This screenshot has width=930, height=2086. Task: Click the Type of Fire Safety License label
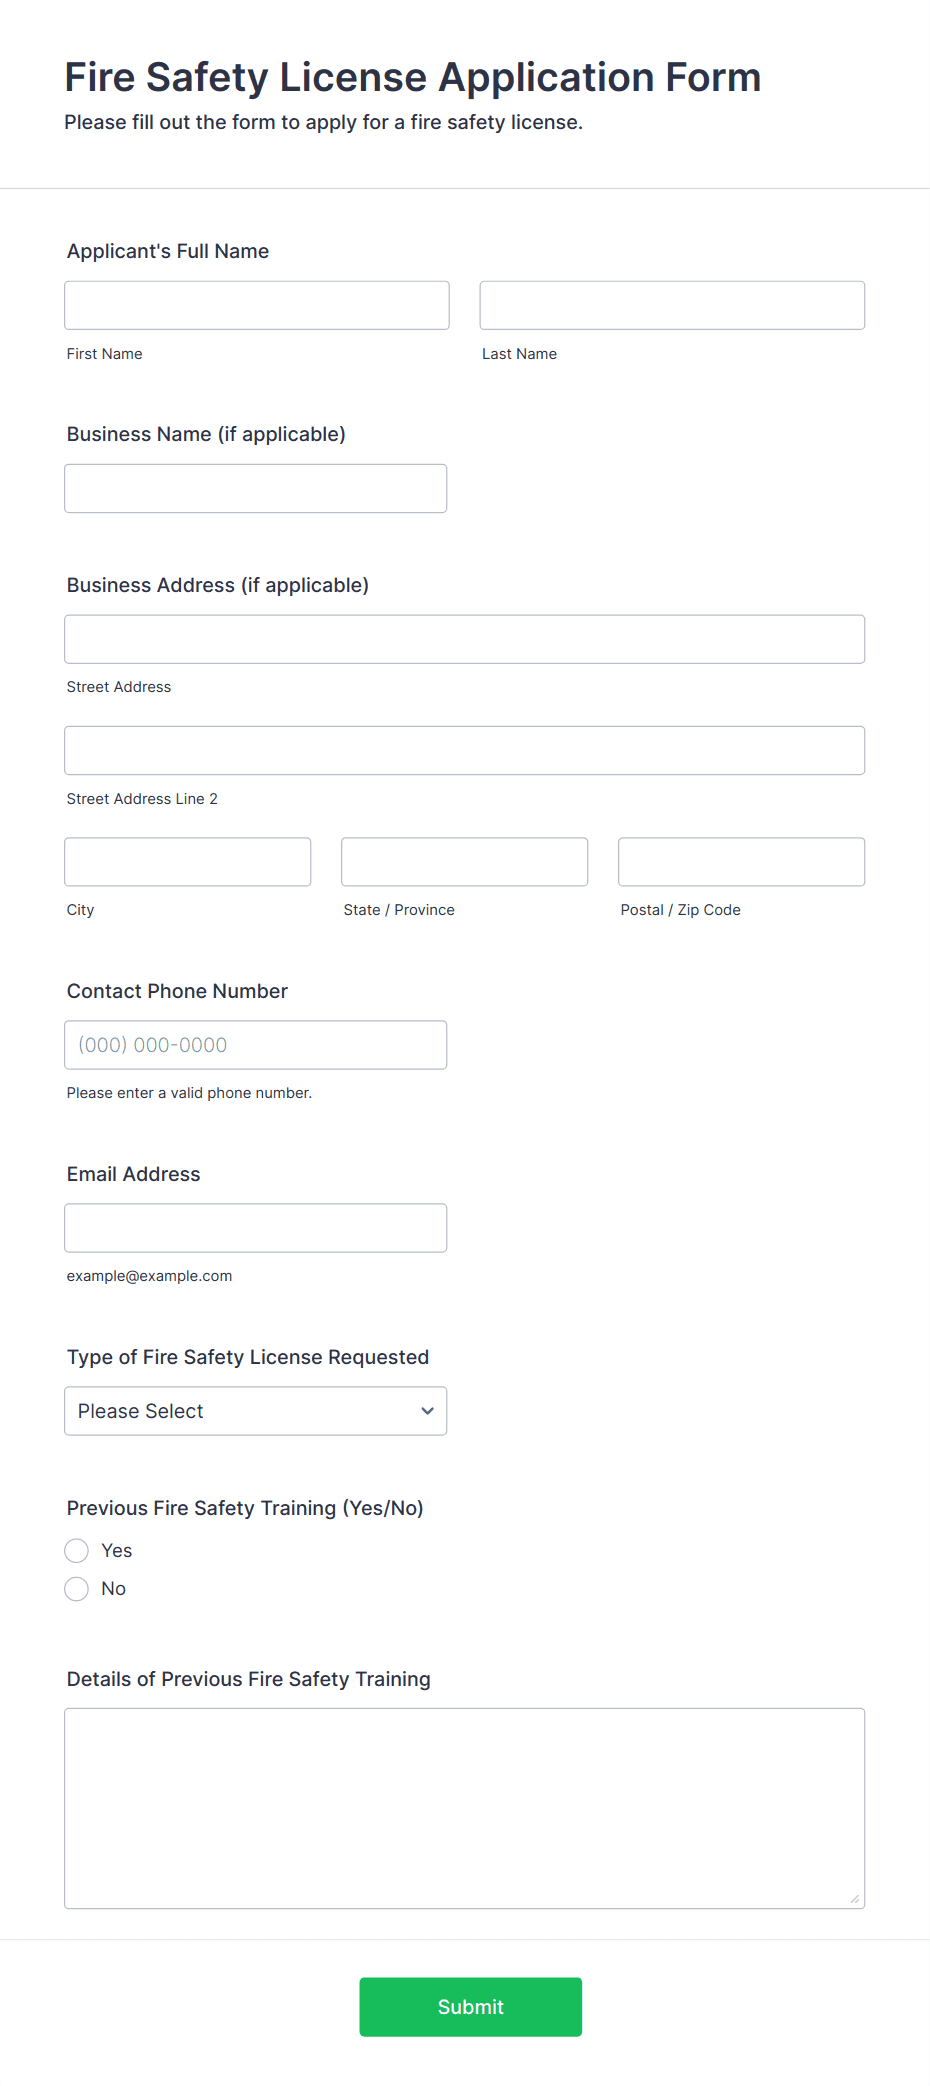pyautogui.click(x=248, y=1357)
